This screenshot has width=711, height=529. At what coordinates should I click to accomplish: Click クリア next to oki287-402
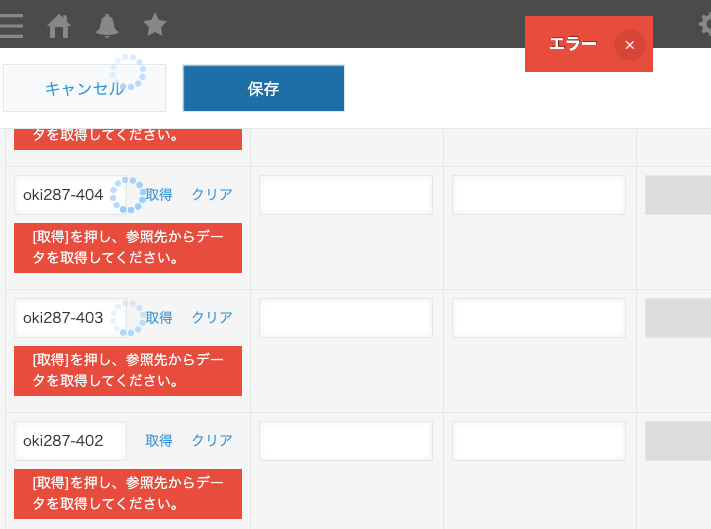212,440
